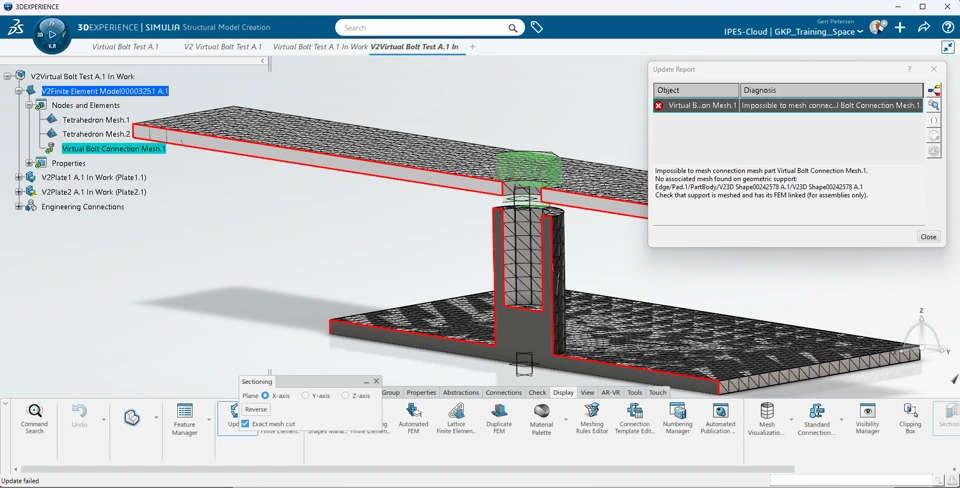Image resolution: width=960 pixels, height=488 pixels.
Task: Open Connection Template Editor
Action: 635,419
